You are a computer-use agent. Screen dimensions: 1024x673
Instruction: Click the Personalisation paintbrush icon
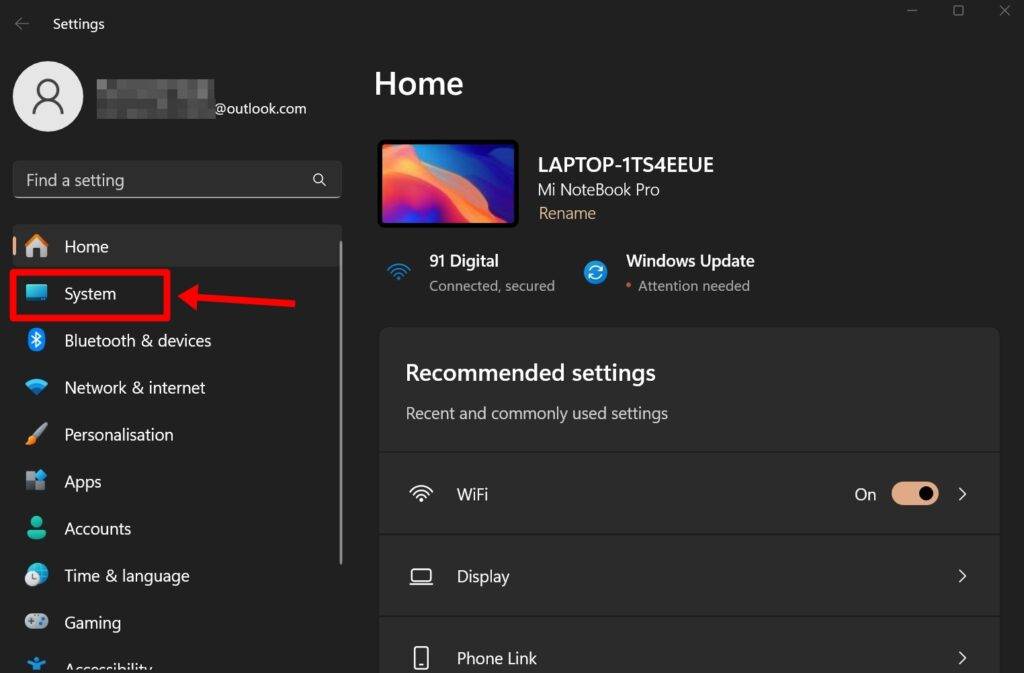(35, 434)
